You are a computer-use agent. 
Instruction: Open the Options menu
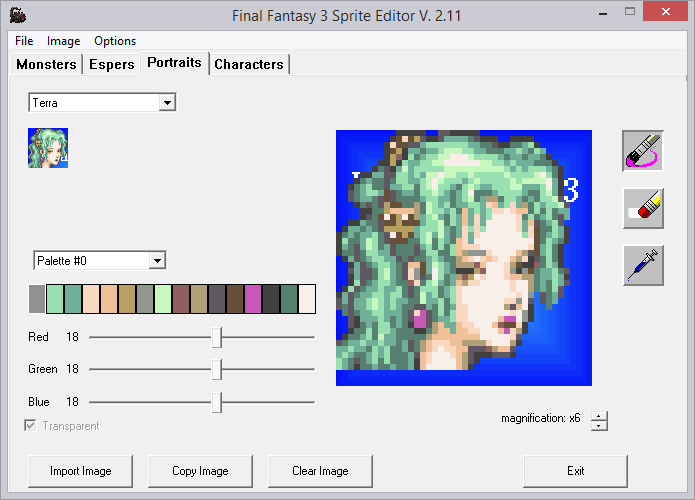[x=115, y=41]
